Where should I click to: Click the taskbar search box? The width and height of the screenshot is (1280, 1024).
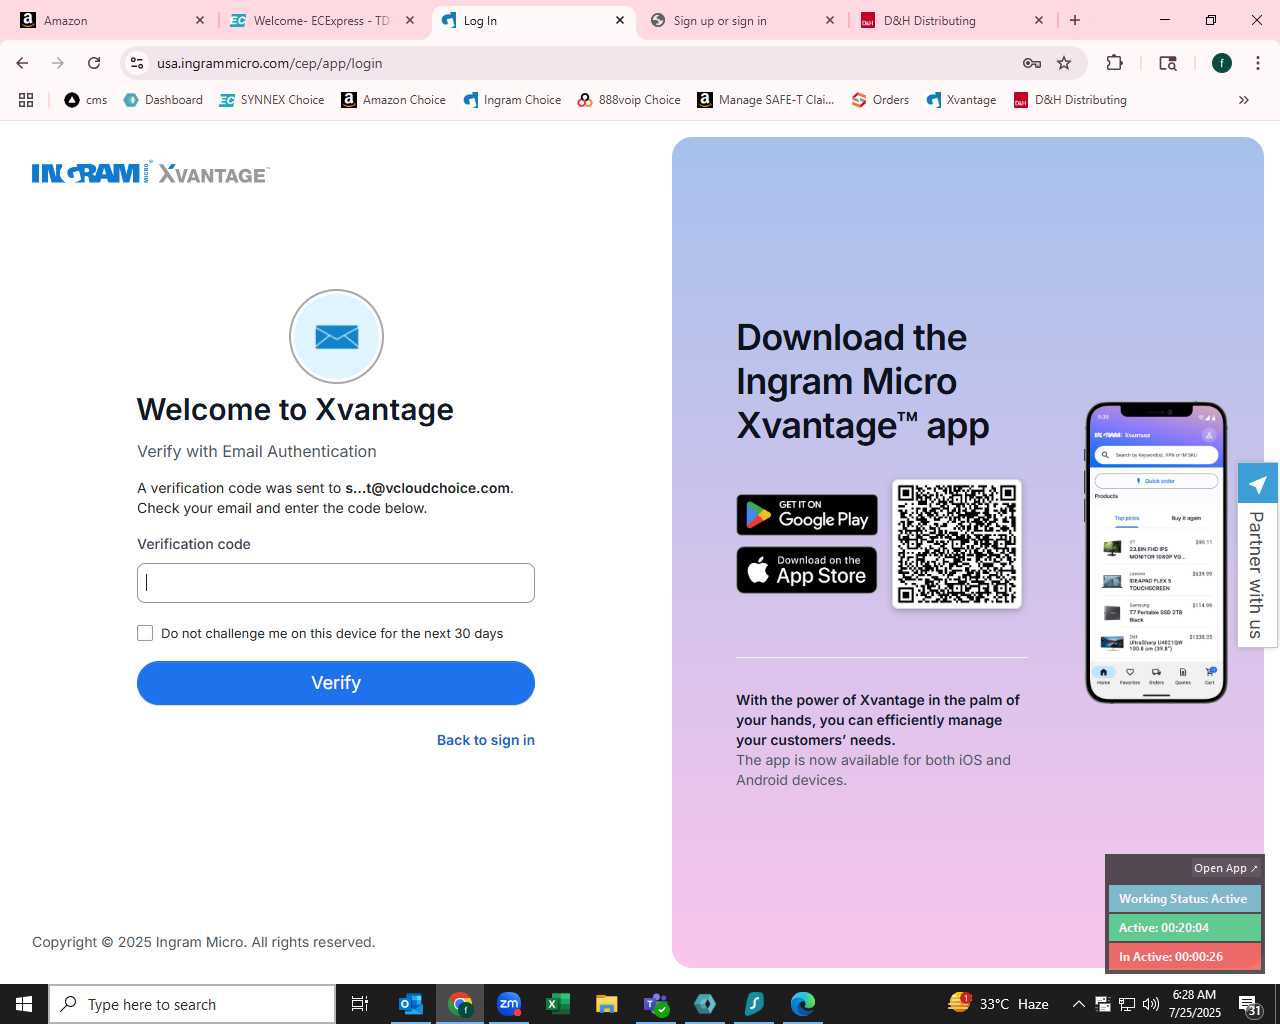pyautogui.click(x=192, y=1004)
